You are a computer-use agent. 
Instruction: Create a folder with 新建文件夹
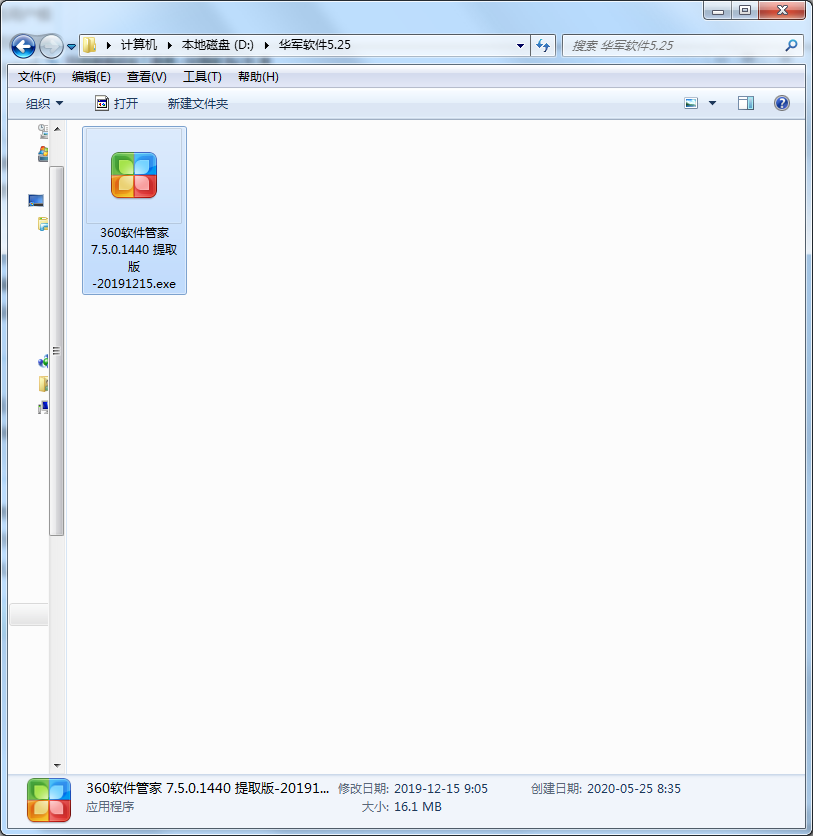(x=198, y=103)
